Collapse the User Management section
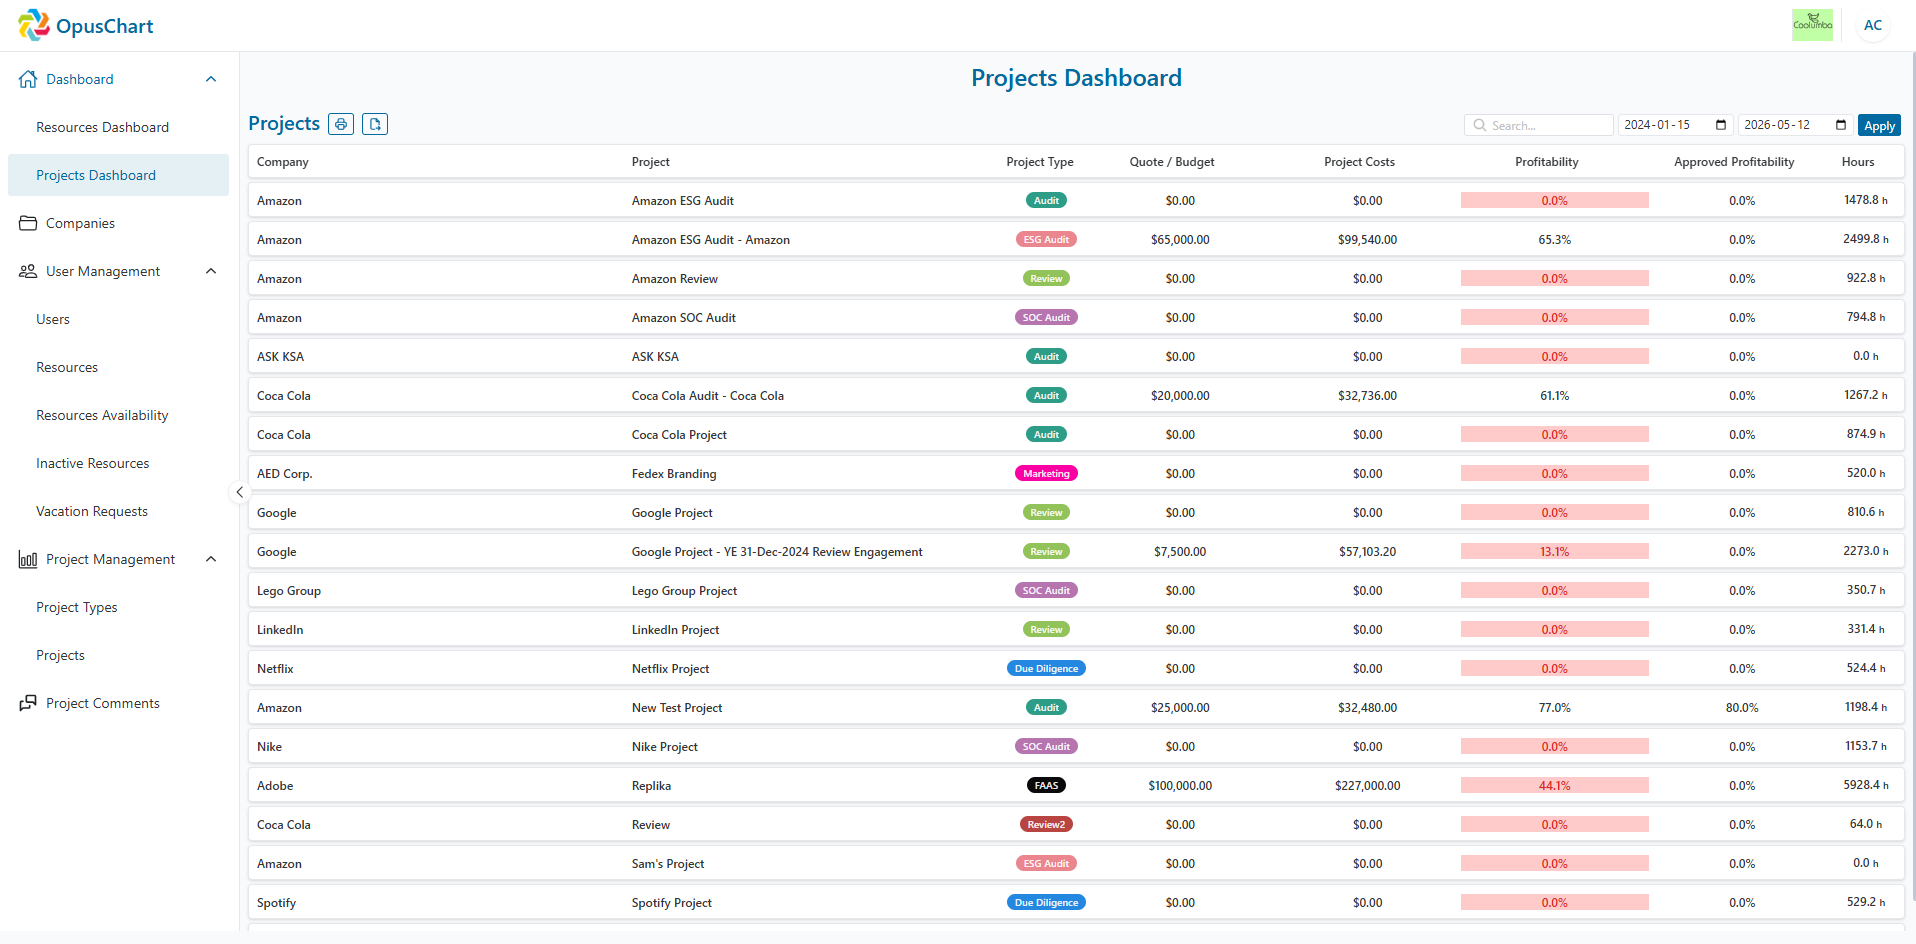Screen dimensions: 1916x944 click(x=211, y=271)
